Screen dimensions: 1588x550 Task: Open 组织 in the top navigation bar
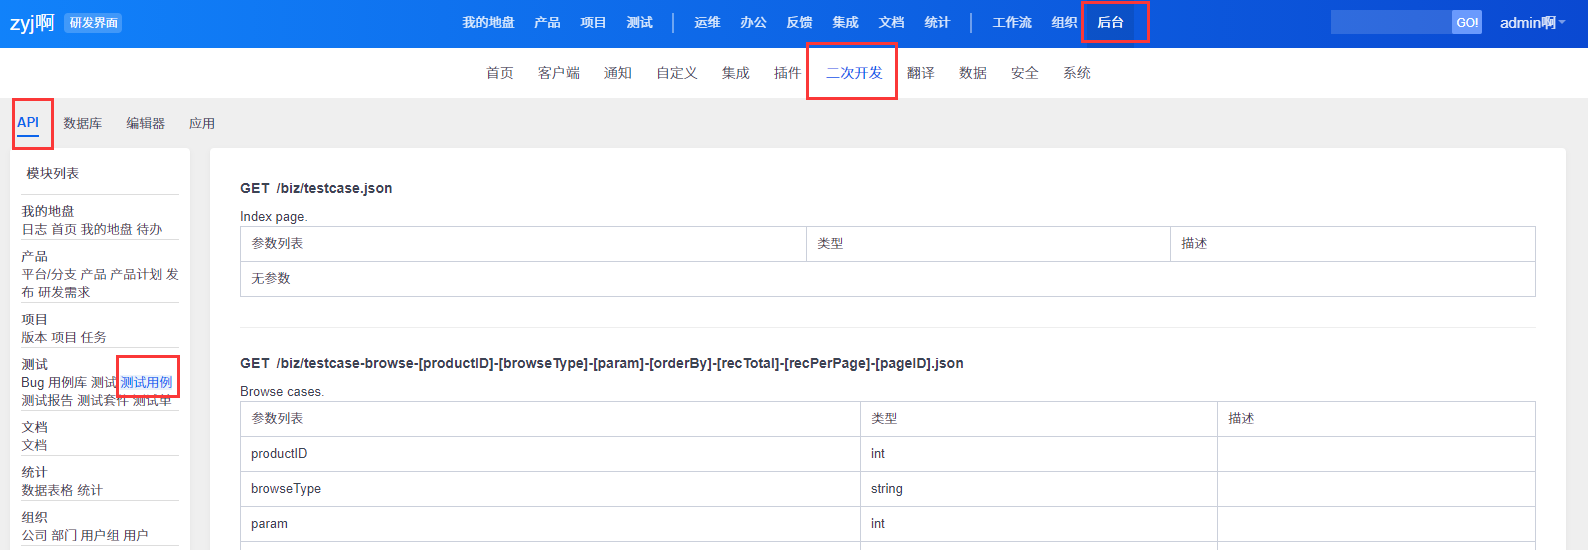[1064, 22]
